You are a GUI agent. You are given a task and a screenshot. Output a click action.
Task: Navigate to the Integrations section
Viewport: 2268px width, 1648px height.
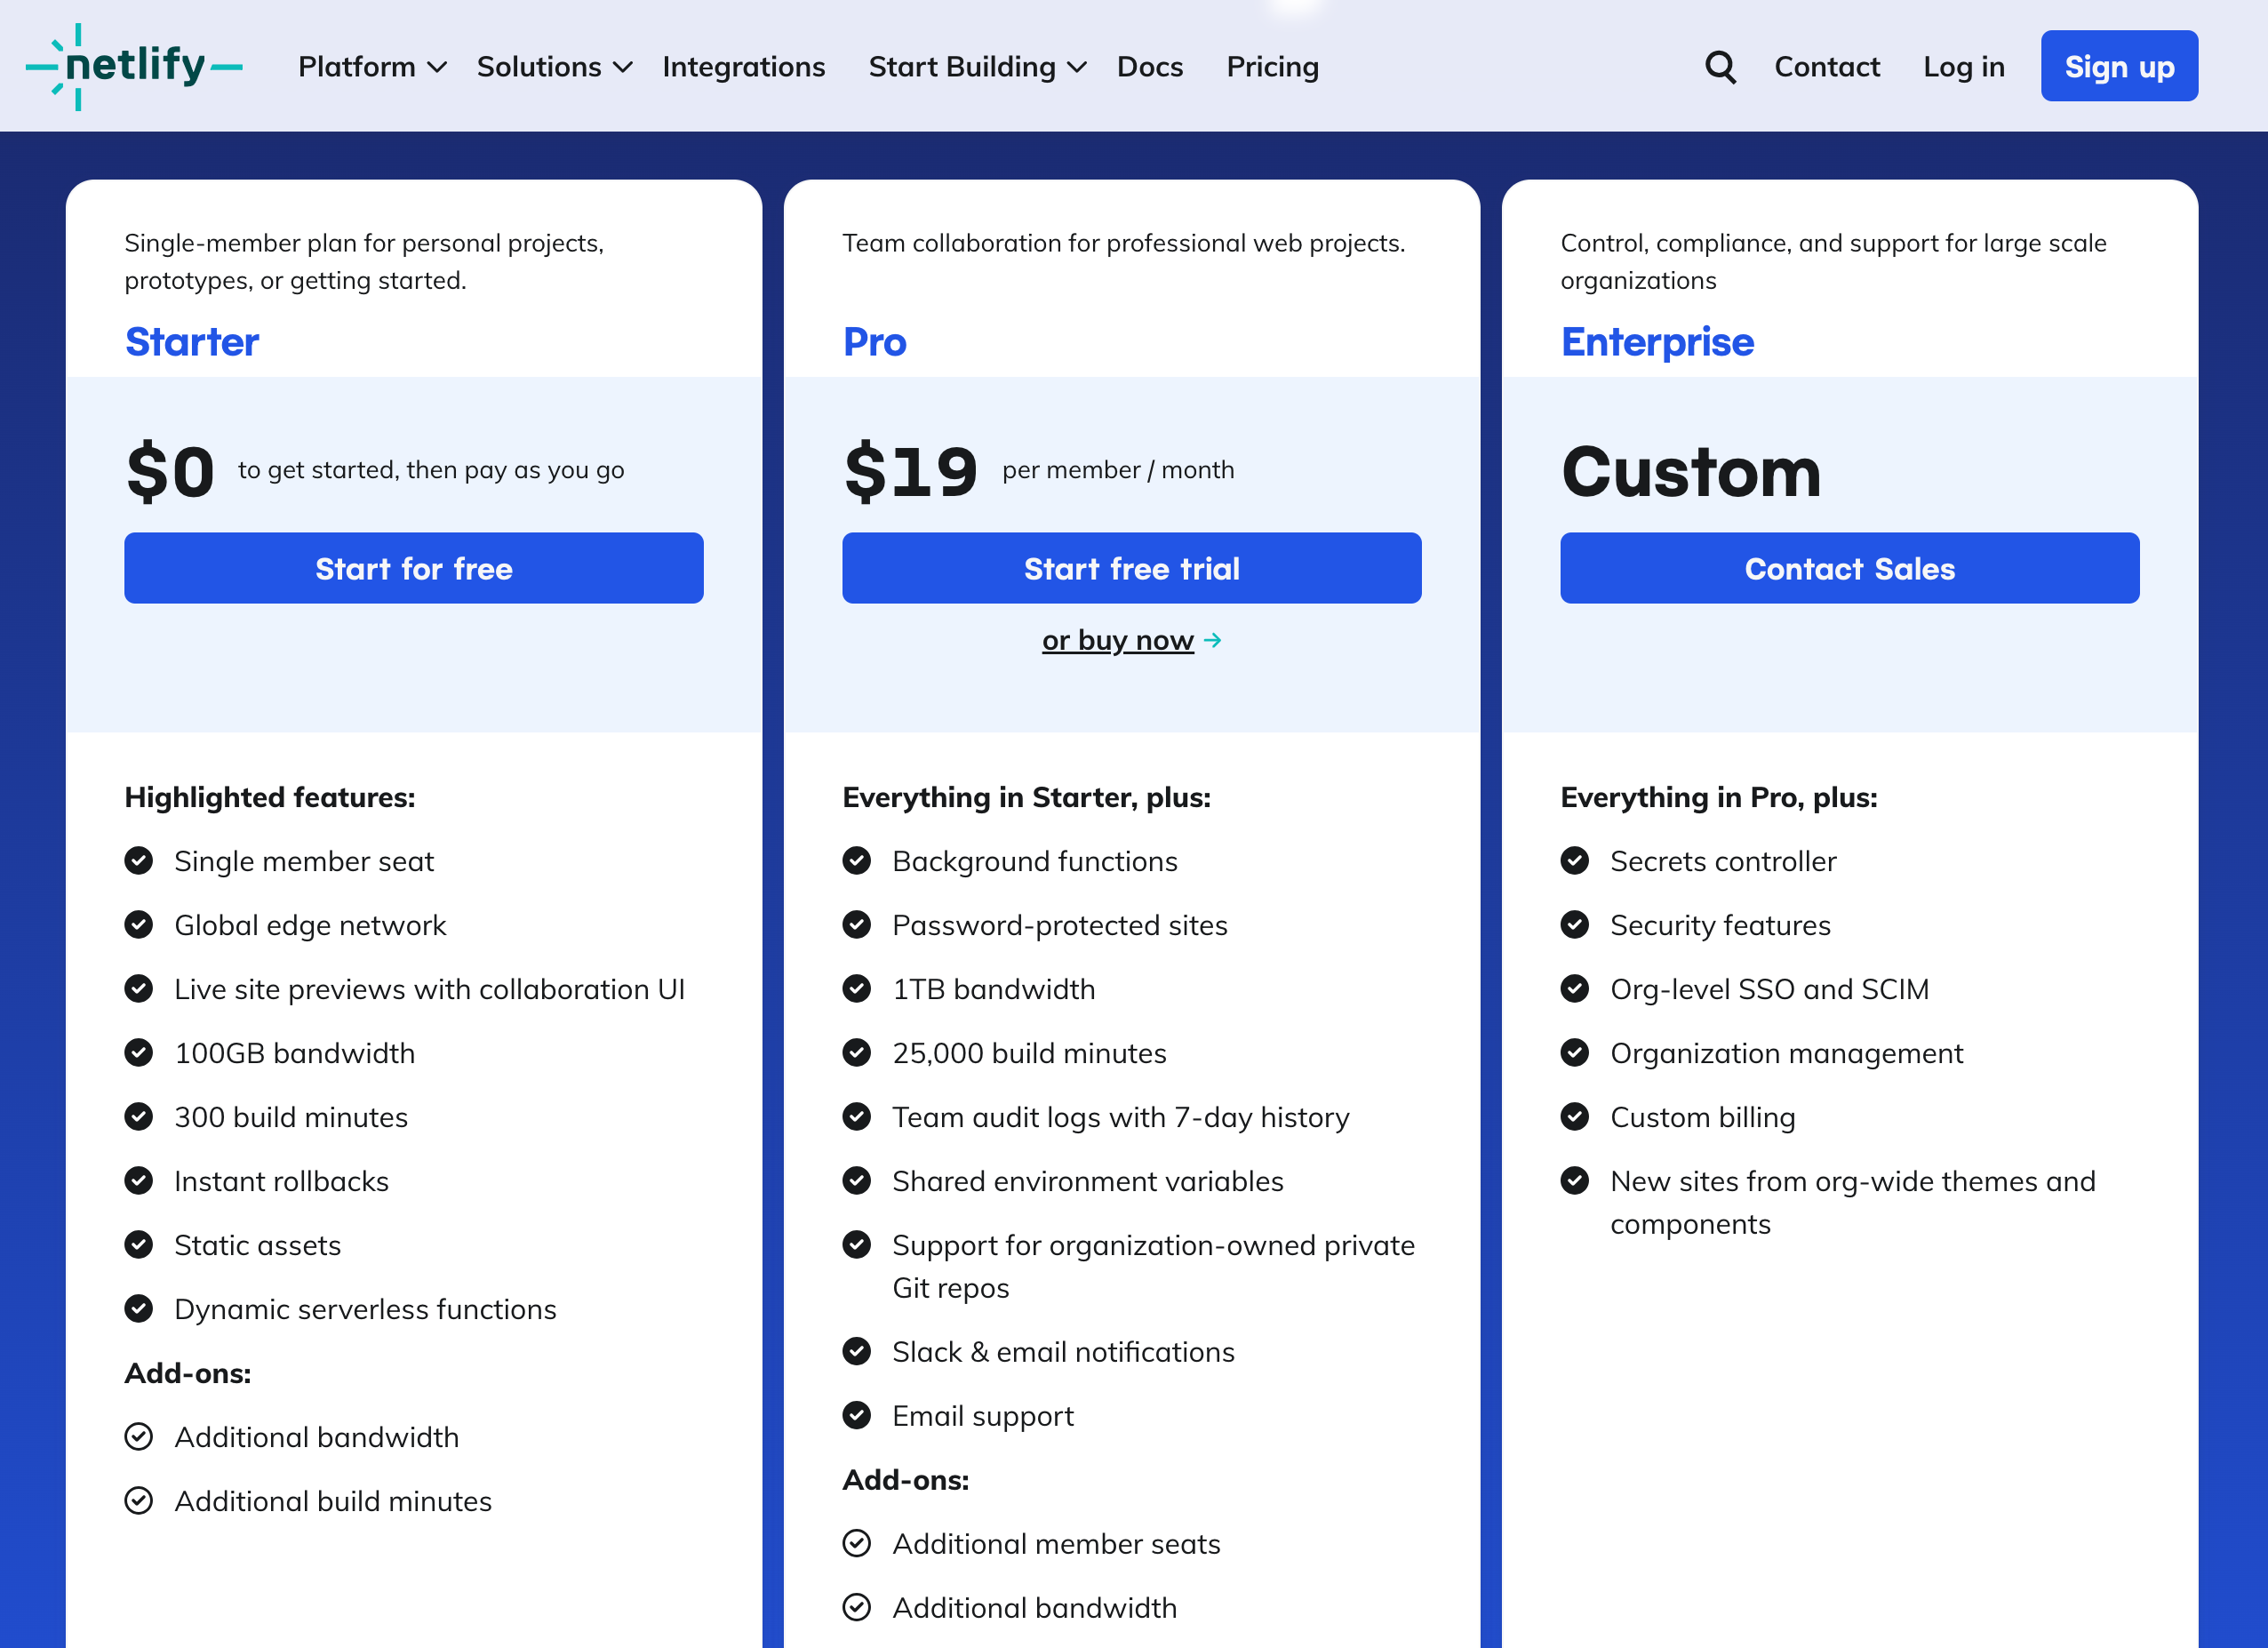(x=744, y=66)
